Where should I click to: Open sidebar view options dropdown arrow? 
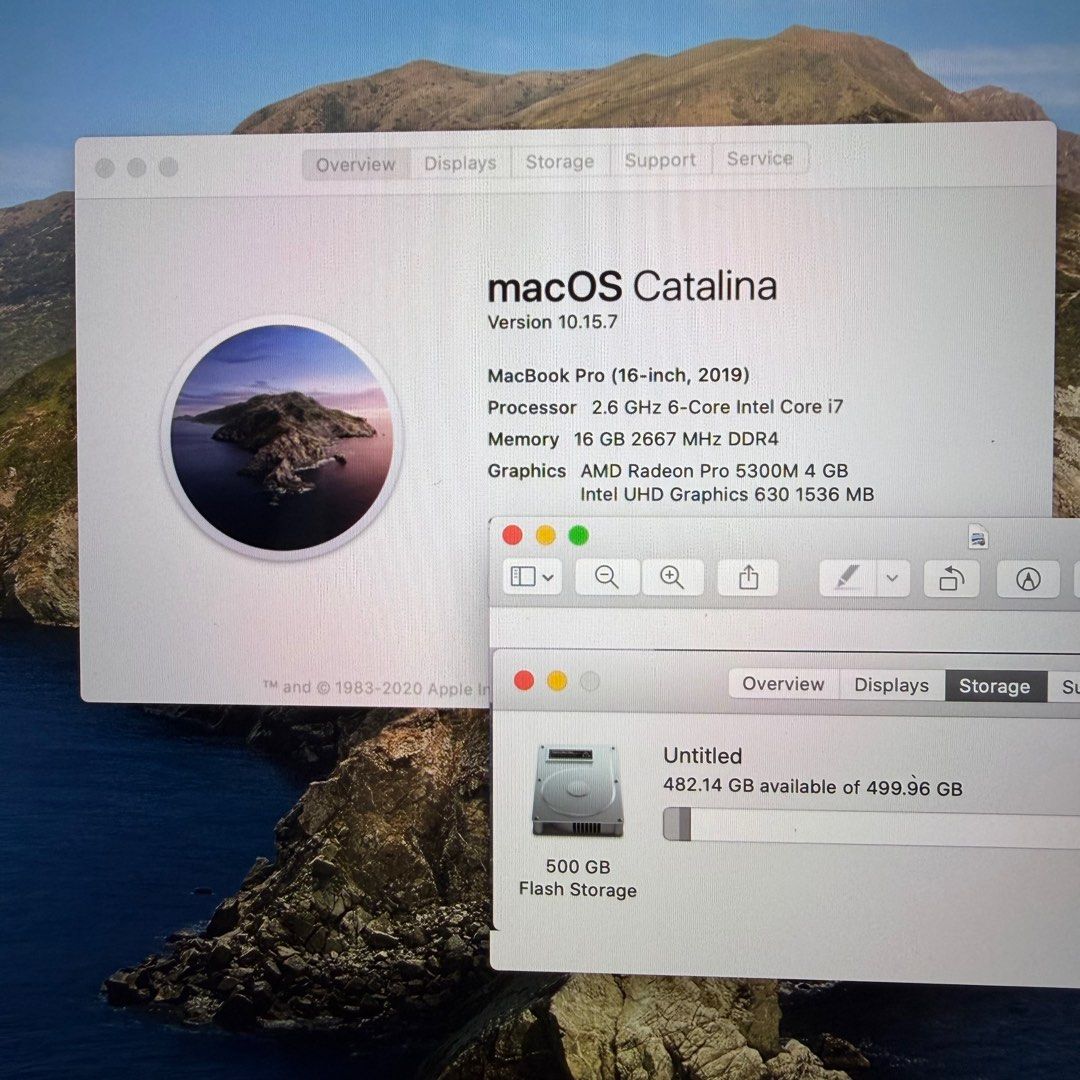click(548, 577)
